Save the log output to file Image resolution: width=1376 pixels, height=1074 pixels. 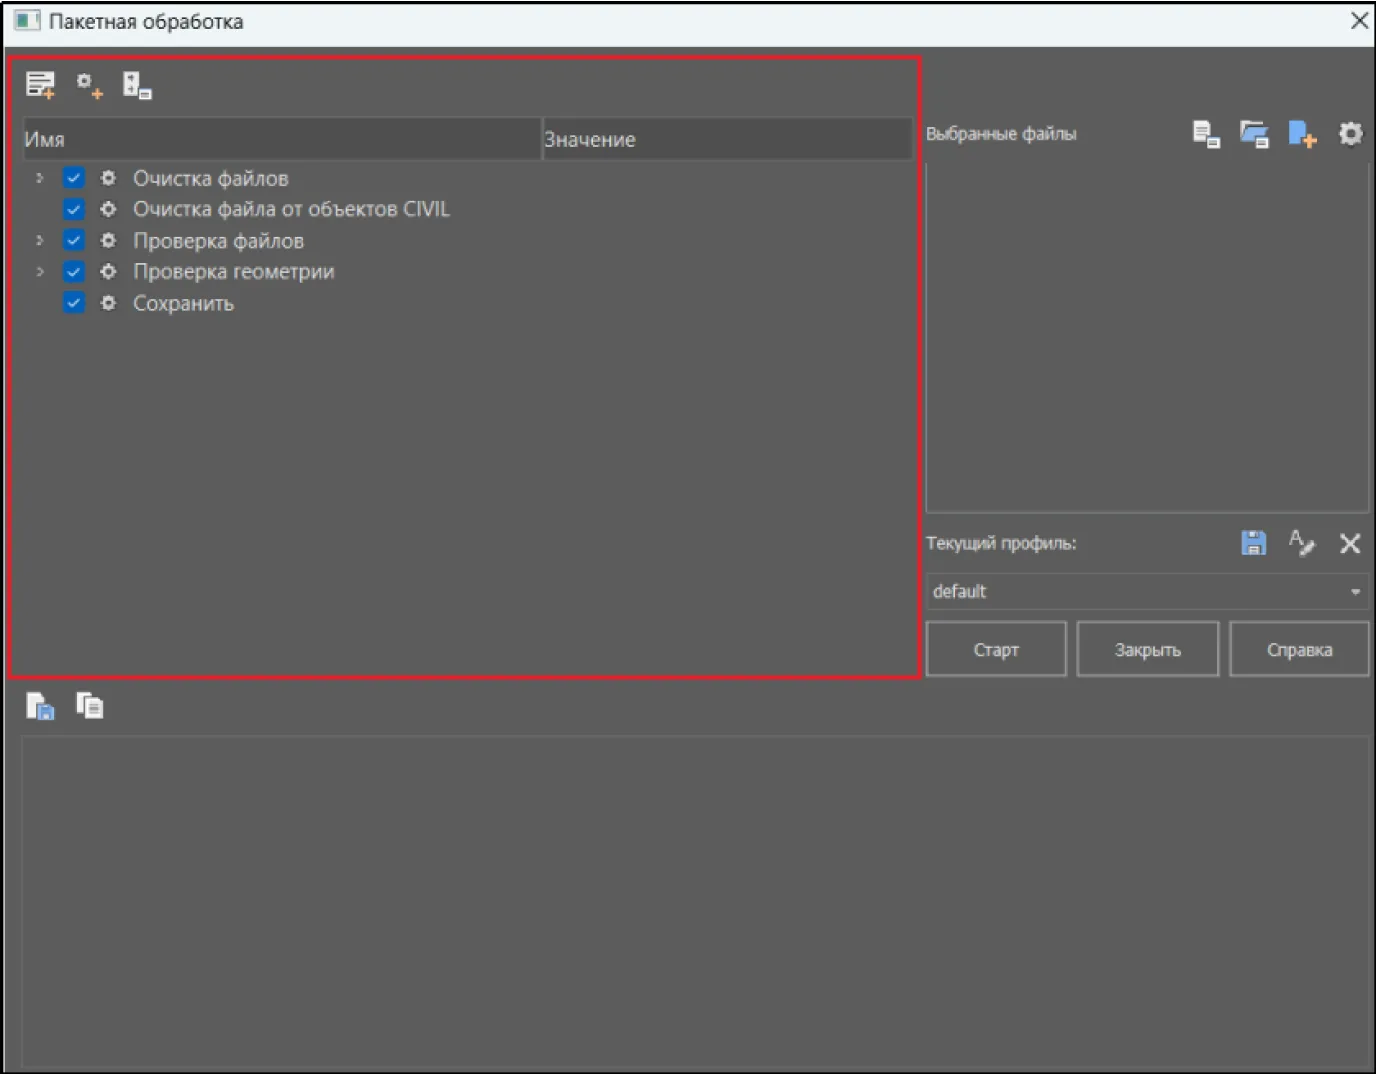click(x=40, y=707)
